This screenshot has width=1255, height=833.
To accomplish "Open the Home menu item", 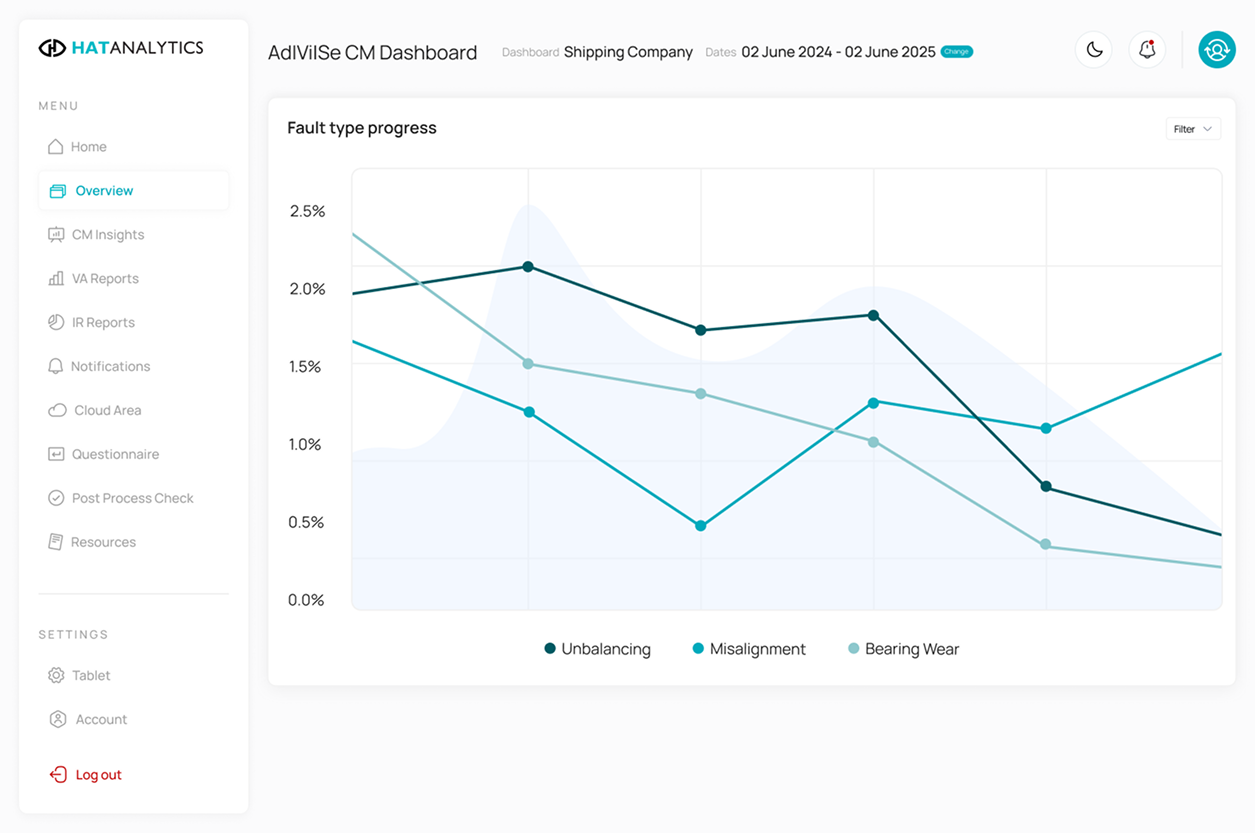I will click(89, 146).
